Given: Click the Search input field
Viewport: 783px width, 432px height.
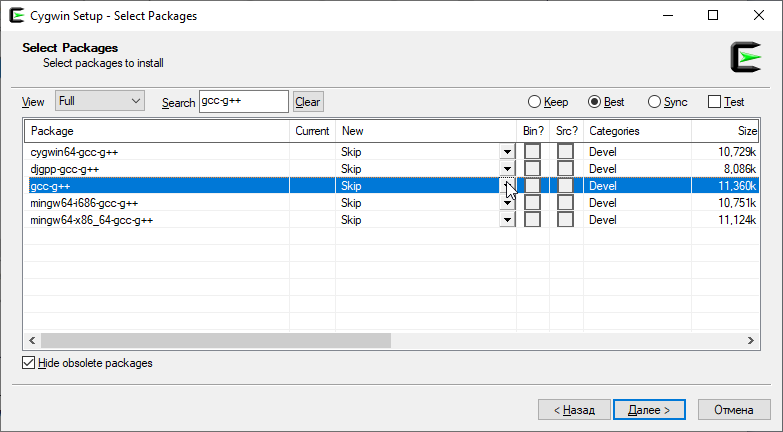Looking at the screenshot, I should pyautogui.click(x=244, y=101).
